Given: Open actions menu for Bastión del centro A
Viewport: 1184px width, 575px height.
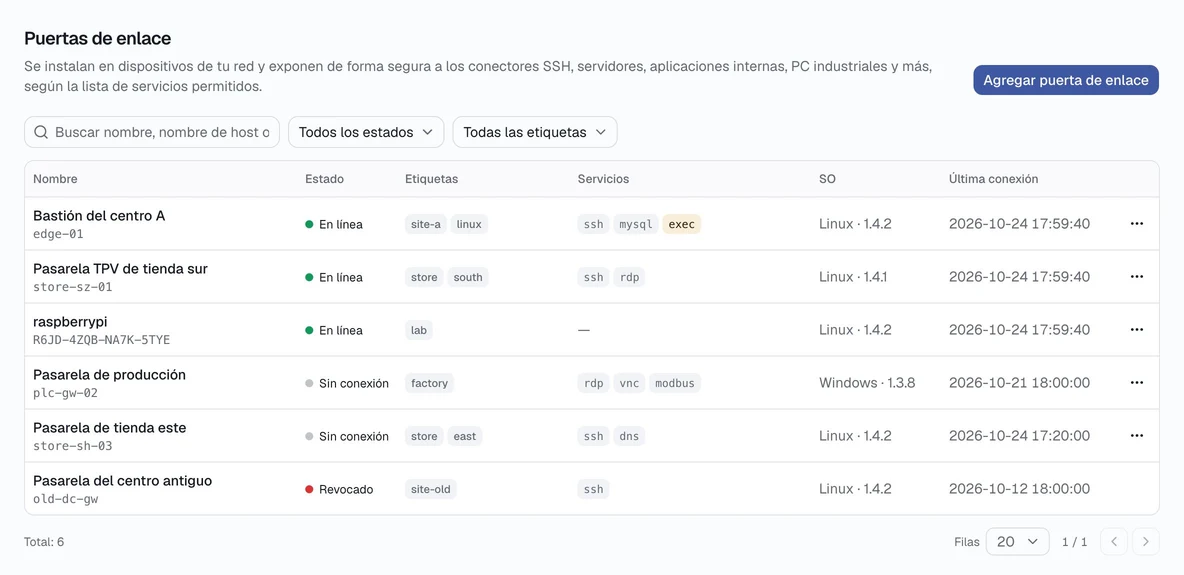Looking at the screenshot, I should (x=1136, y=224).
